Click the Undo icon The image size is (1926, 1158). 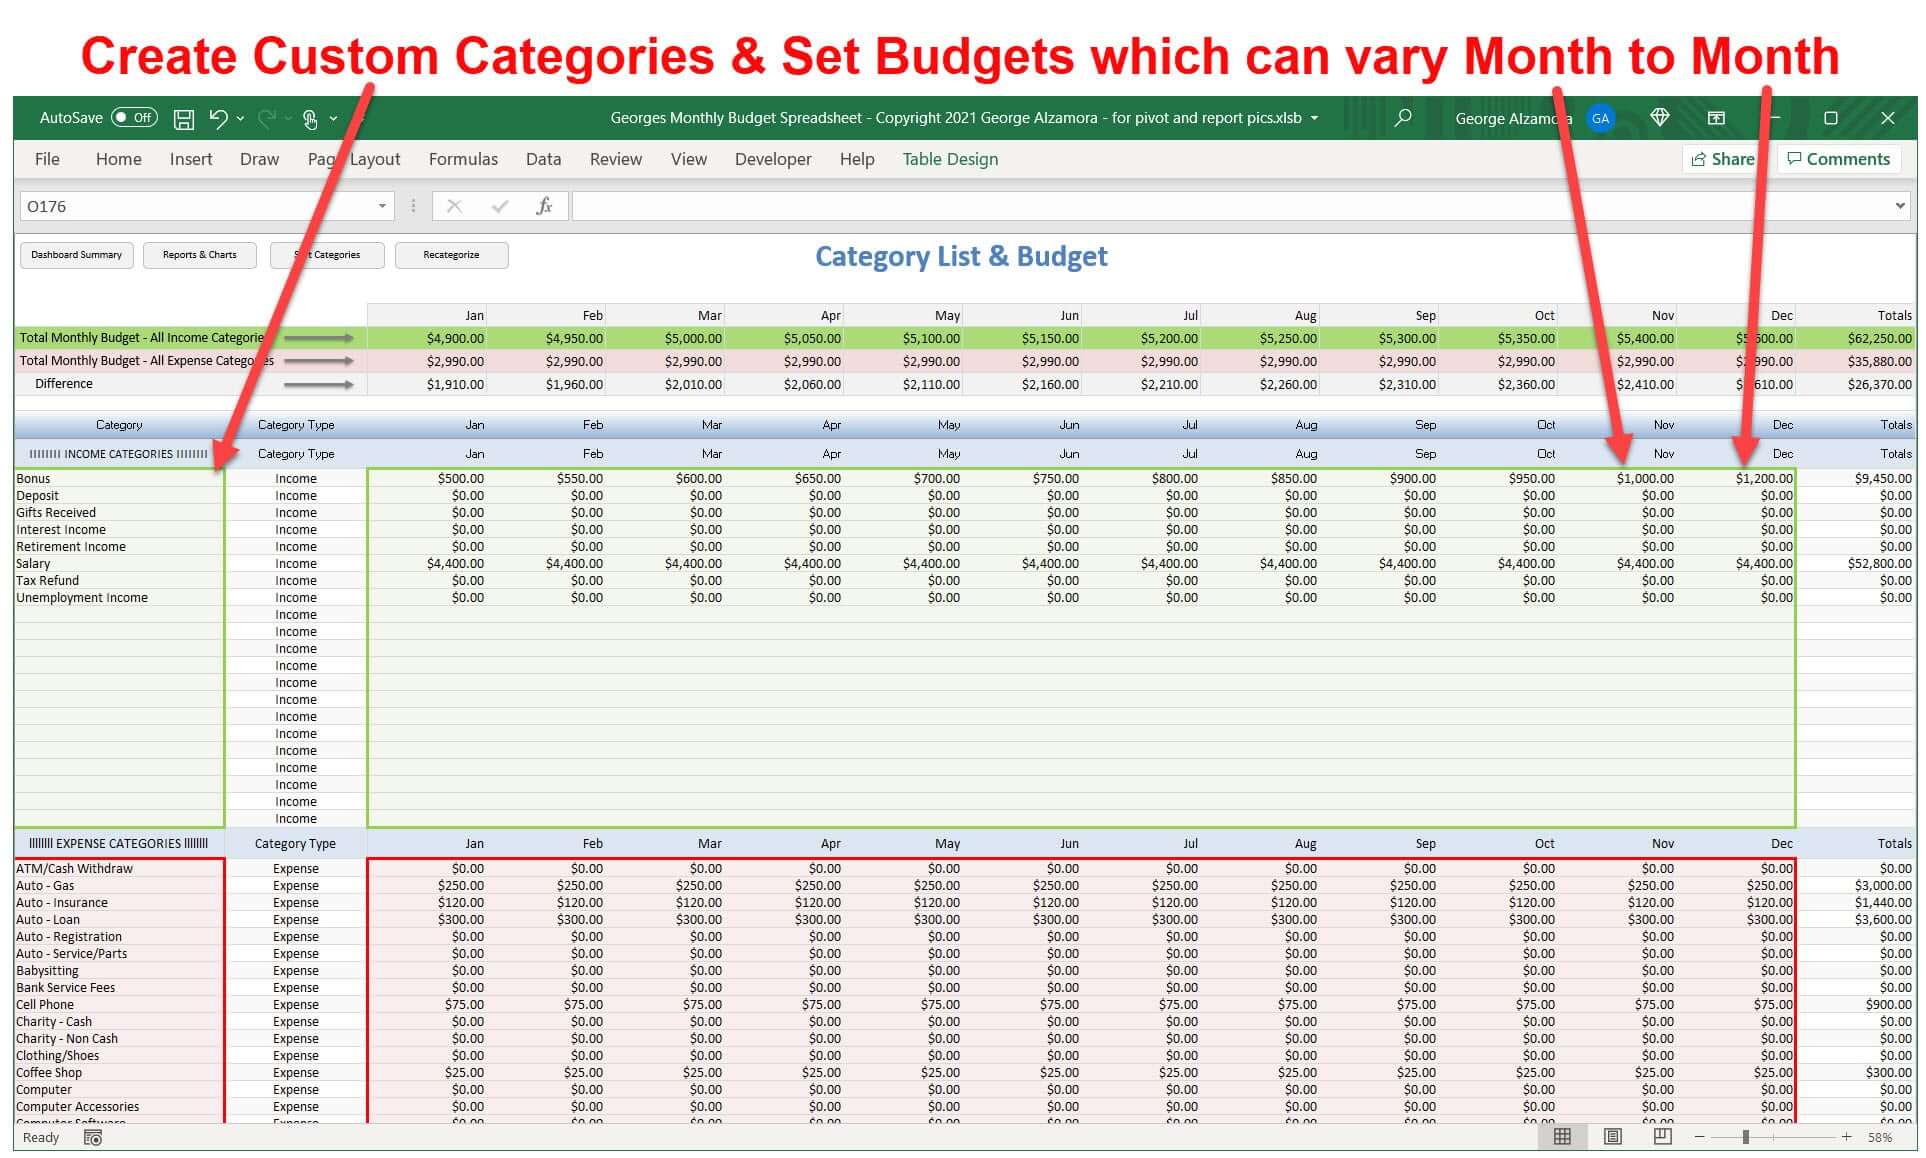coord(219,118)
